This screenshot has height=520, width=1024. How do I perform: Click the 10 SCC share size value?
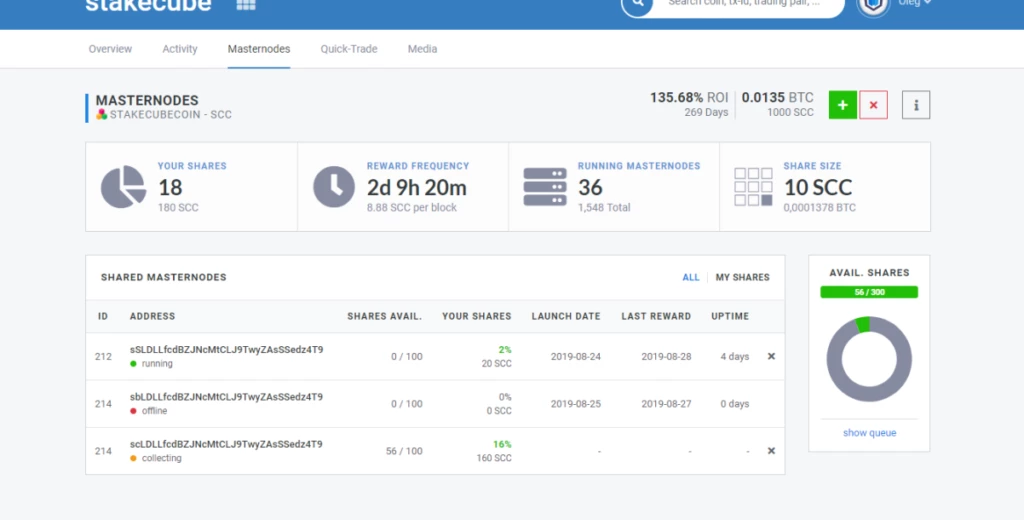(818, 187)
